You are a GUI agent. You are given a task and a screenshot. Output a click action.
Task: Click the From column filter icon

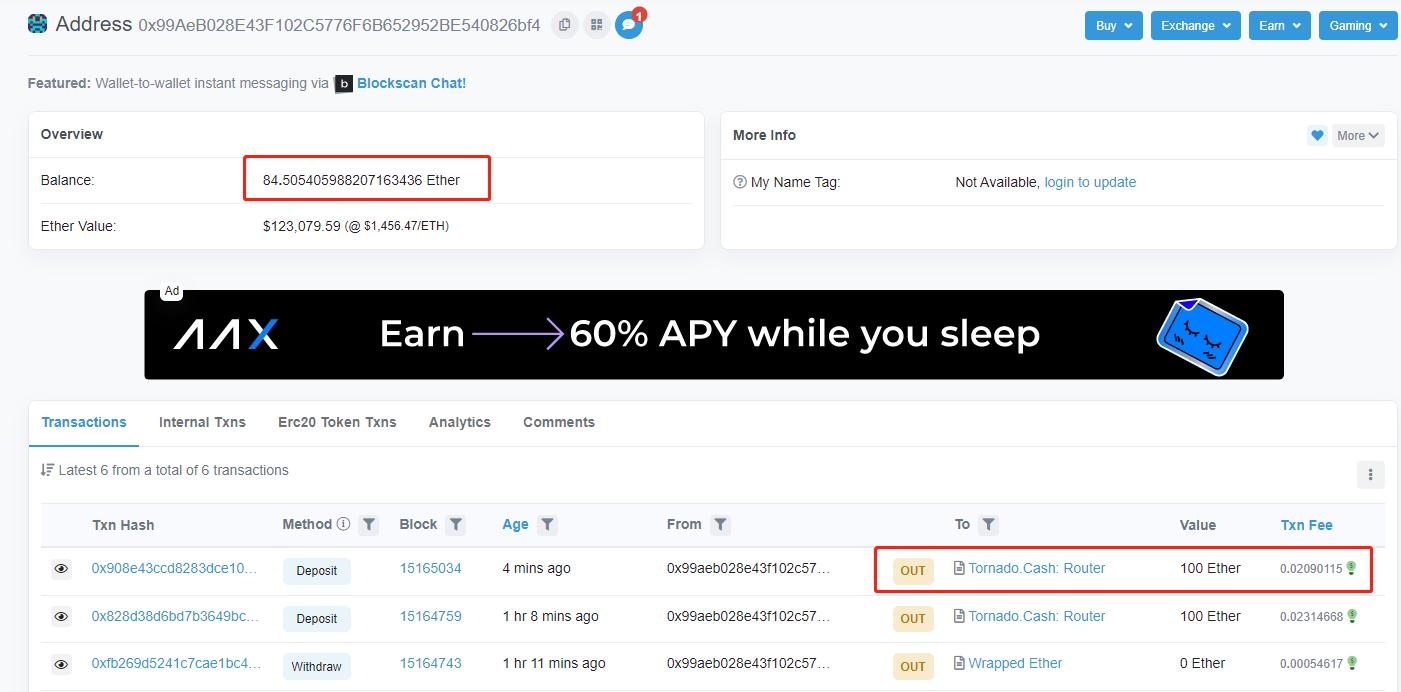point(720,525)
